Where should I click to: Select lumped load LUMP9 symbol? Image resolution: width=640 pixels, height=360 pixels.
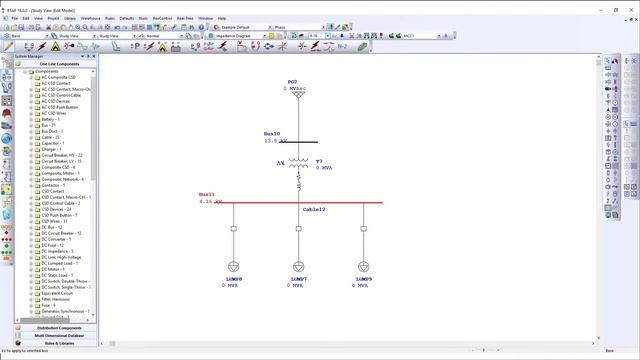coord(363,267)
